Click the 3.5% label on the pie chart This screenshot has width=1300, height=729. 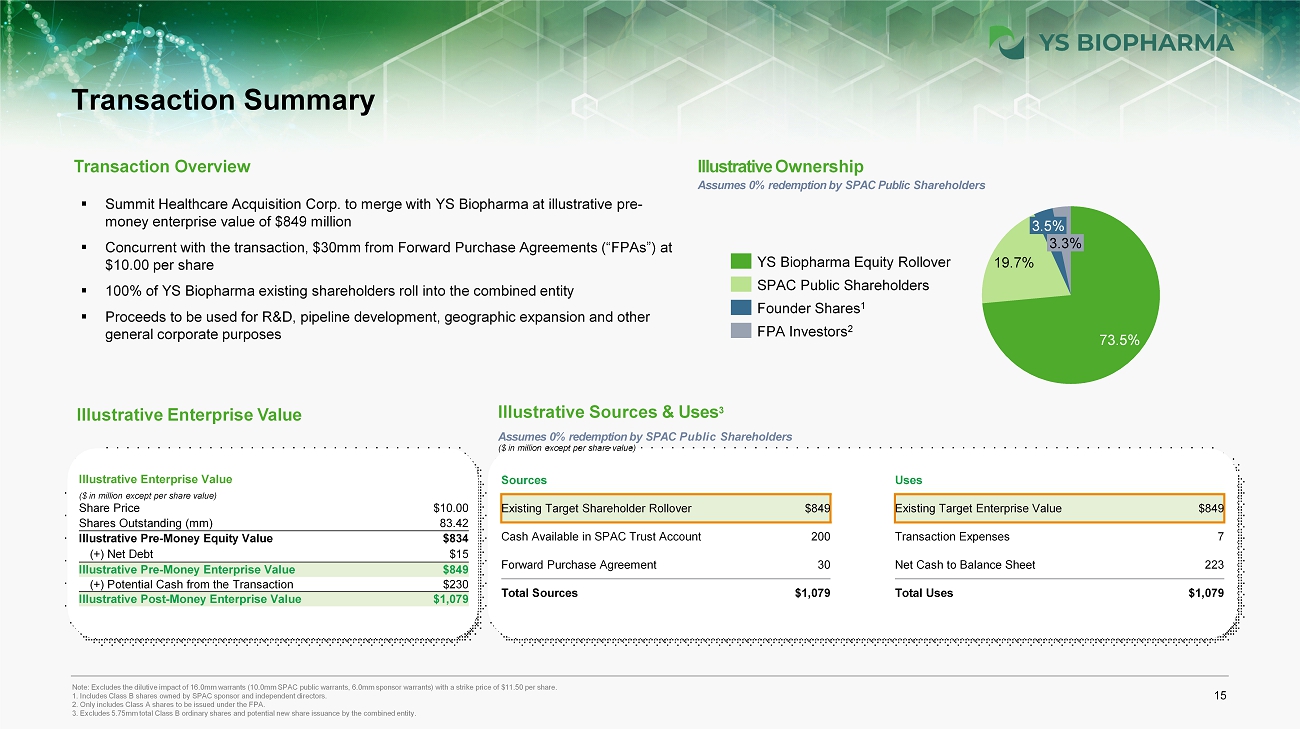click(x=1048, y=225)
